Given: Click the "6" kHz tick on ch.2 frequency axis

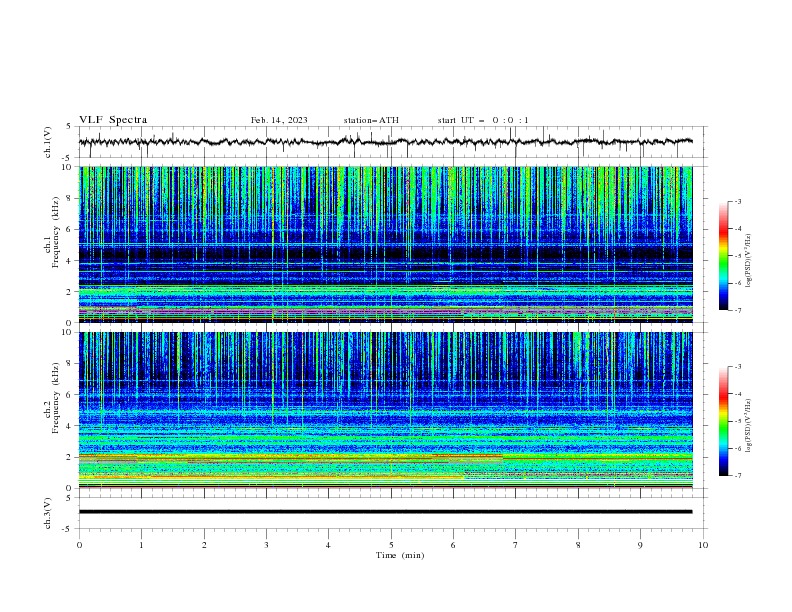Looking at the screenshot, I should (70, 395).
